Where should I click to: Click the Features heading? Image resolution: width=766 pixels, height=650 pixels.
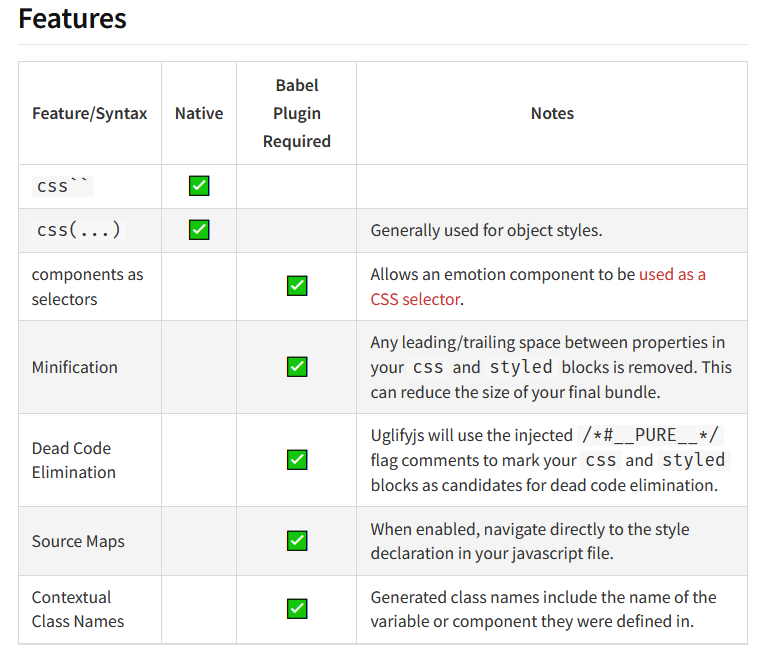[73, 19]
